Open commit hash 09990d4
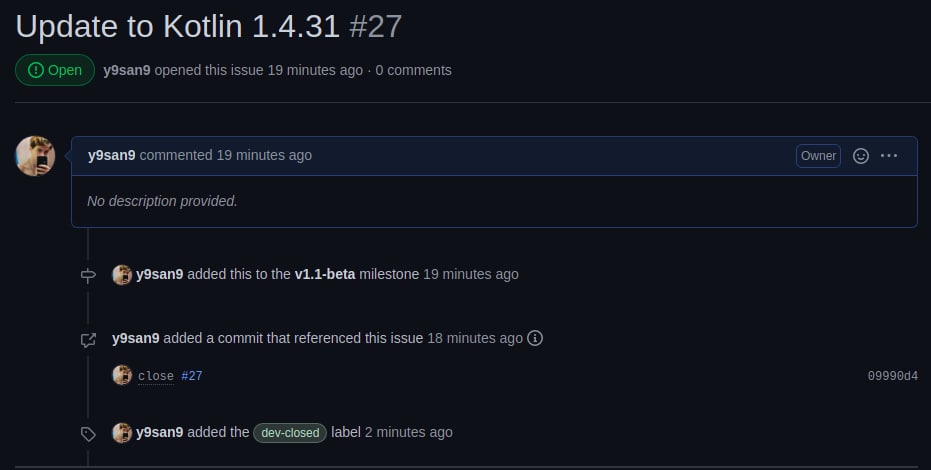Image resolution: width=931 pixels, height=470 pixels. [892, 376]
